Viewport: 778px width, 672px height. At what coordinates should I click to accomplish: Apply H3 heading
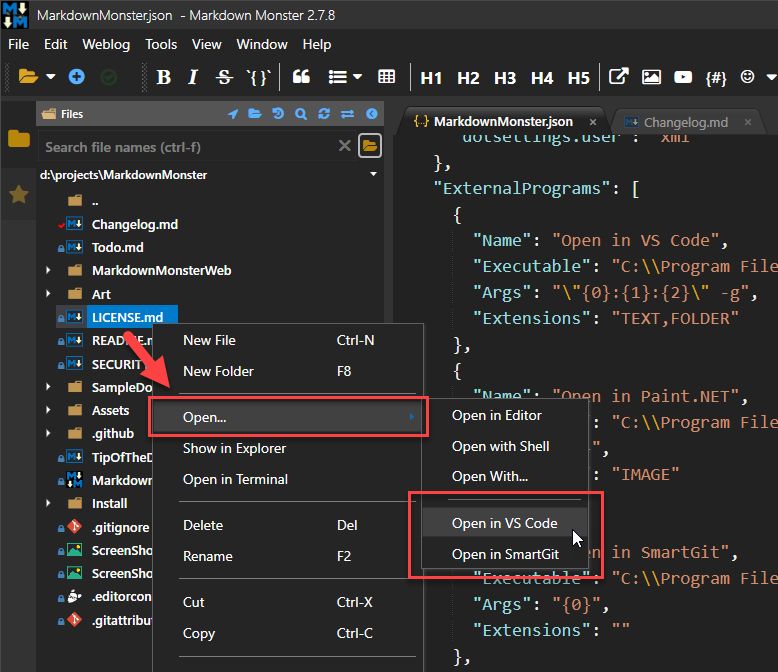(x=505, y=78)
